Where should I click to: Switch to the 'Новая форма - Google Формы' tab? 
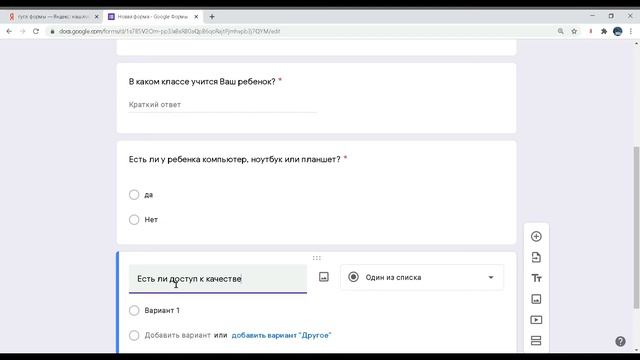153,17
